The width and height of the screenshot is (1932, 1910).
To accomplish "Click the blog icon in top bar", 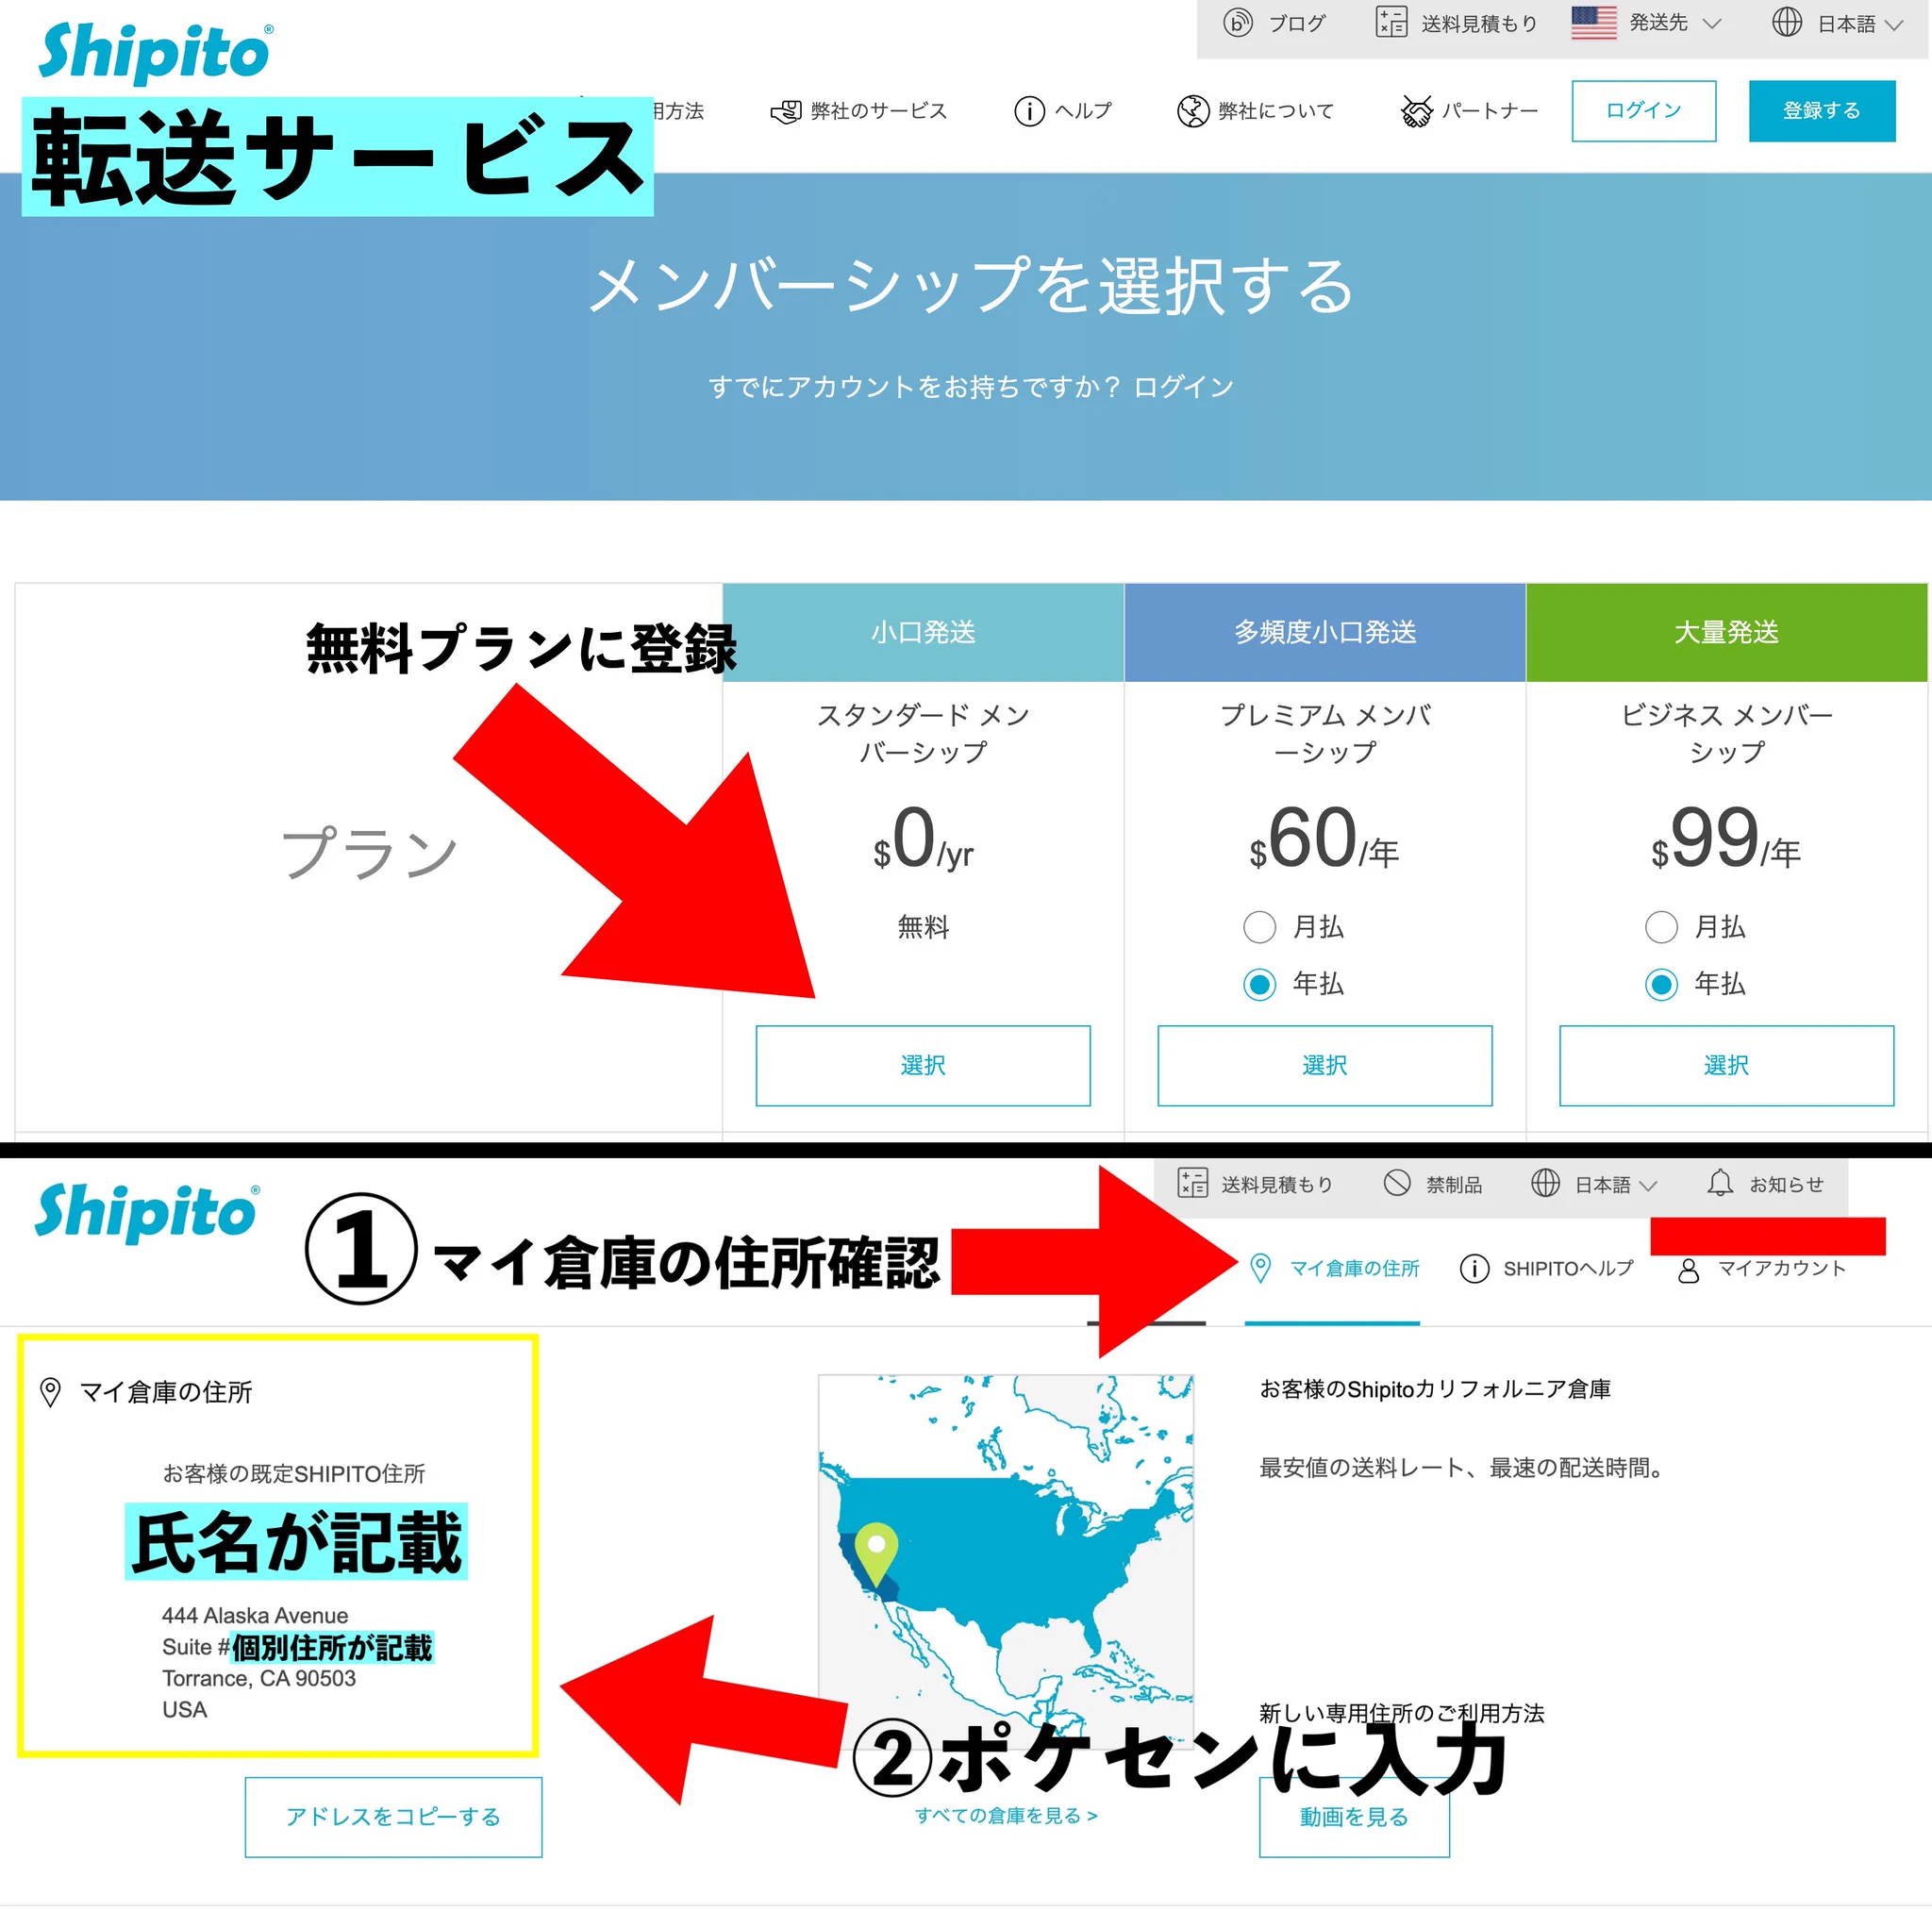I will point(1237,22).
